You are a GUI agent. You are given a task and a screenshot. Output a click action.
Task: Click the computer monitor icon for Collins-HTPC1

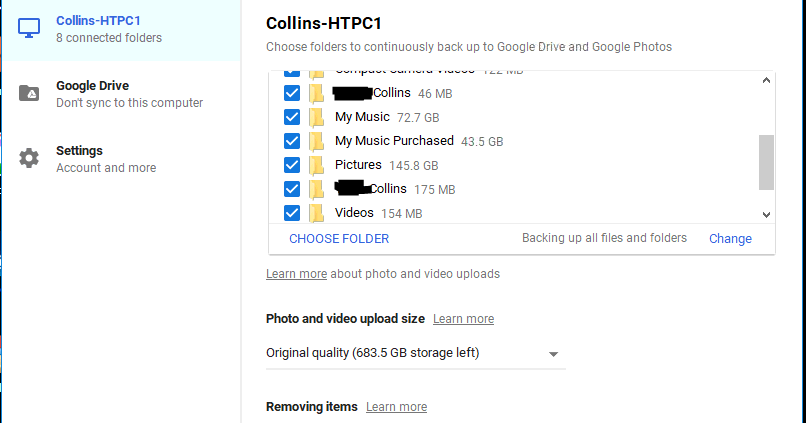click(x=29, y=28)
